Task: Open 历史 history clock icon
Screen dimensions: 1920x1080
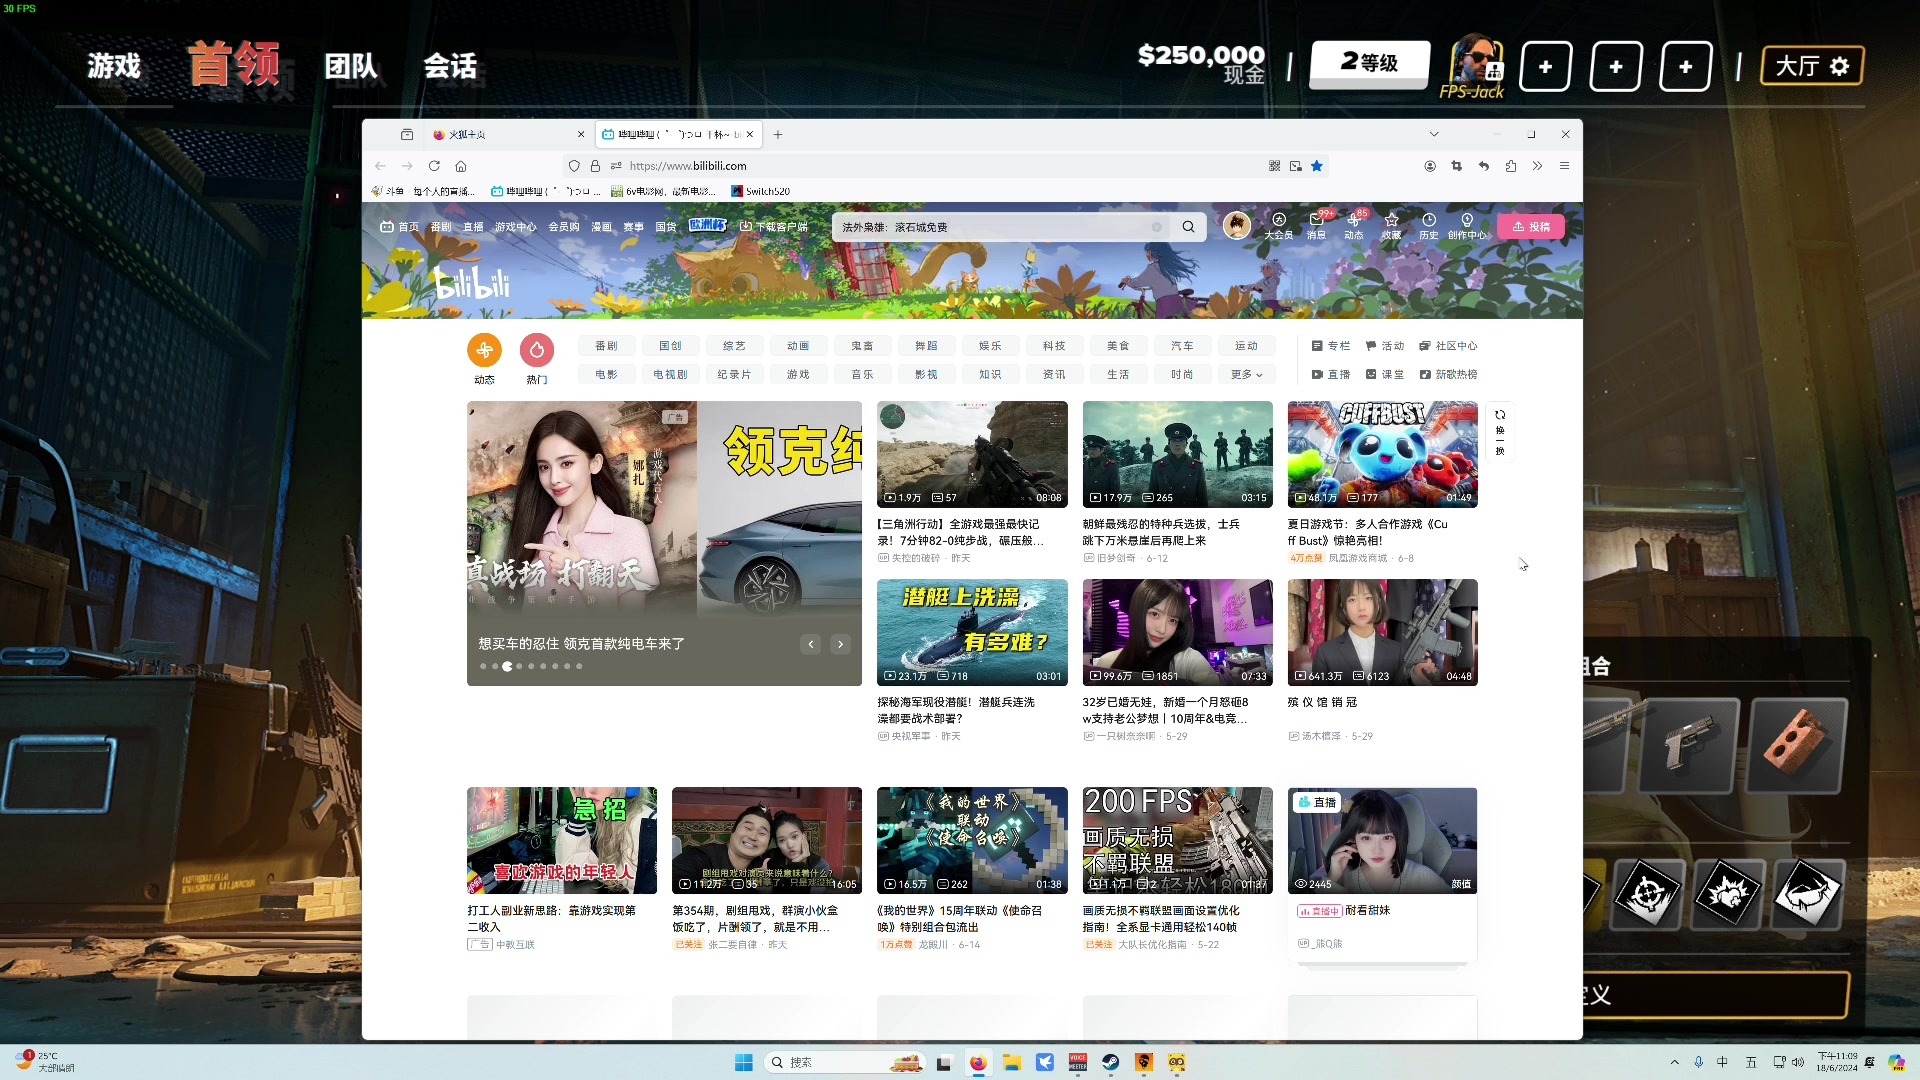Action: tap(1429, 226)
